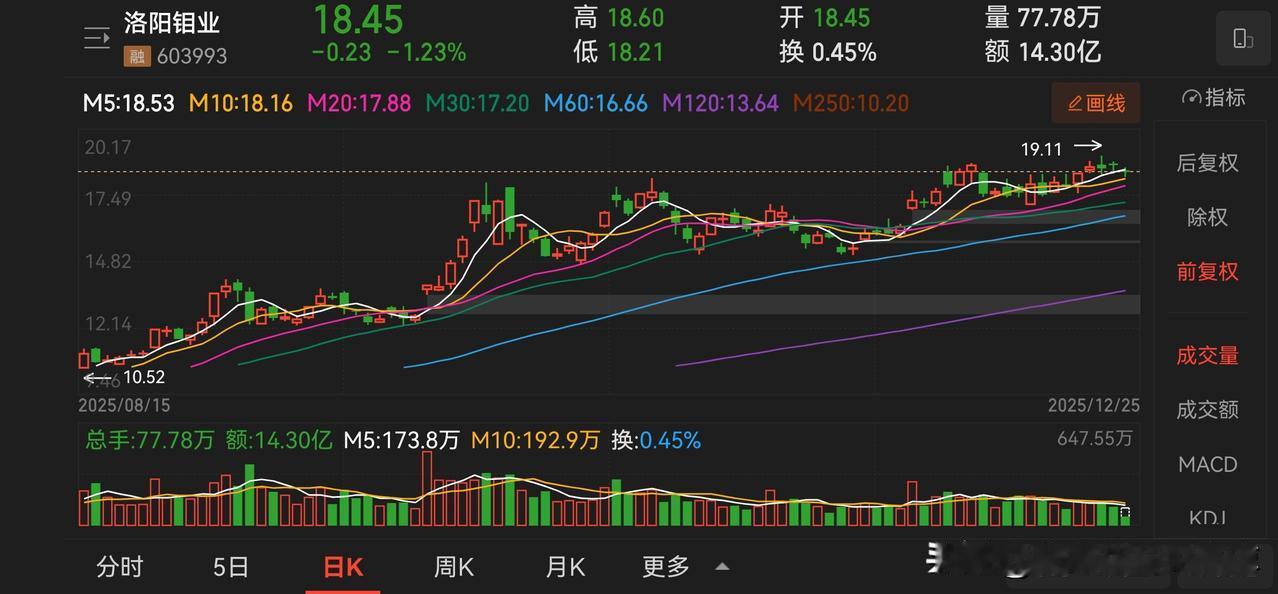Select the 日K daily candlestick tab
Screen dimensions: 1278x594
(x=343, y=567)
